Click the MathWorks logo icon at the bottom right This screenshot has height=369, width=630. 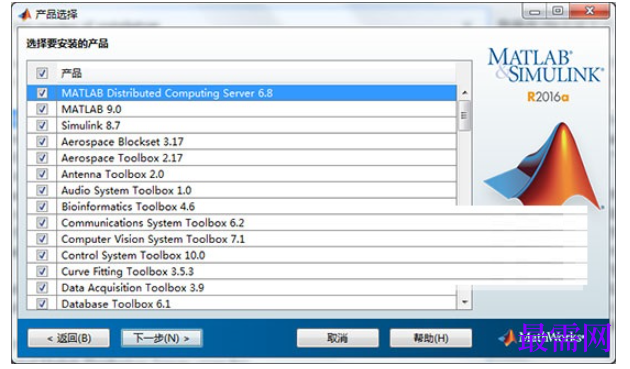coord(508,338)
